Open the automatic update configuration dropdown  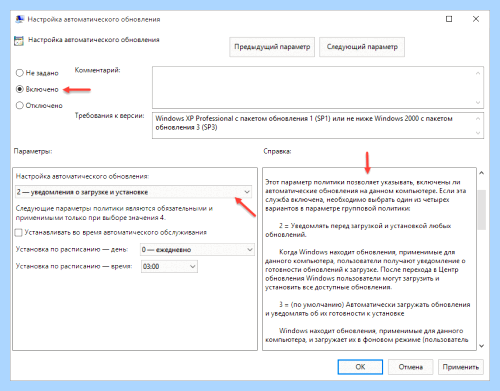pos(133,192)
